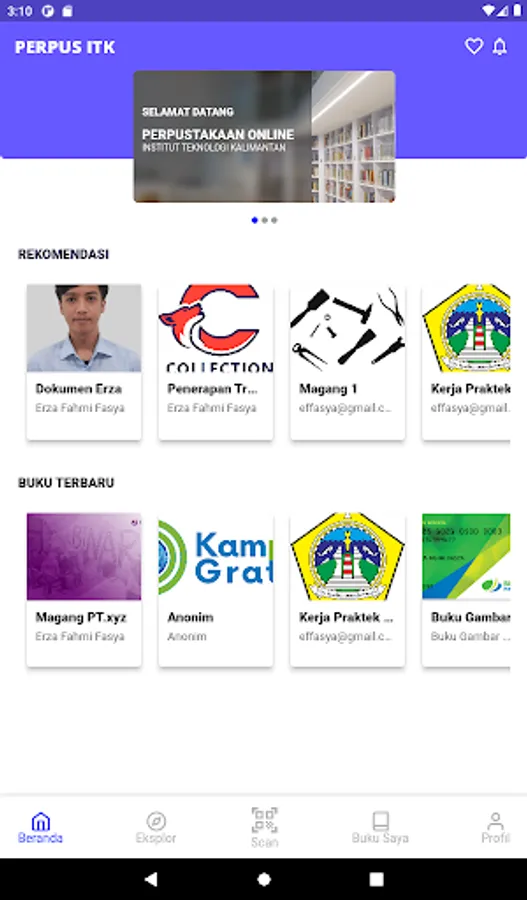Open the Magang PT.xyz book card
Screen dimensions: 527x900
(x=84, y=590)
